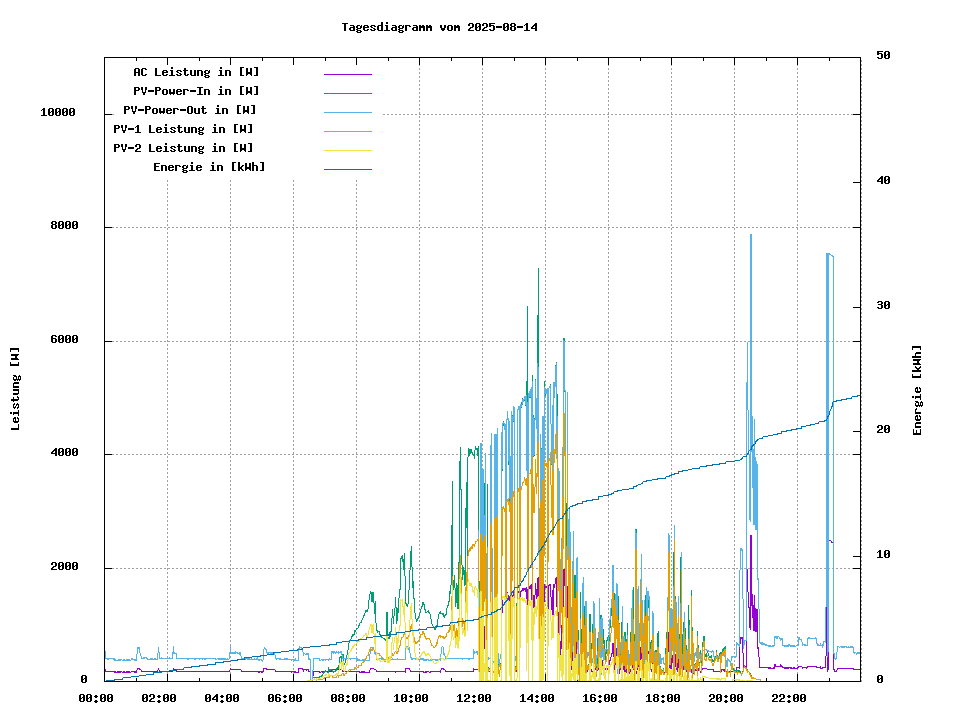Click the light blue PV-Power-Out legend line

tap(347, 112)
